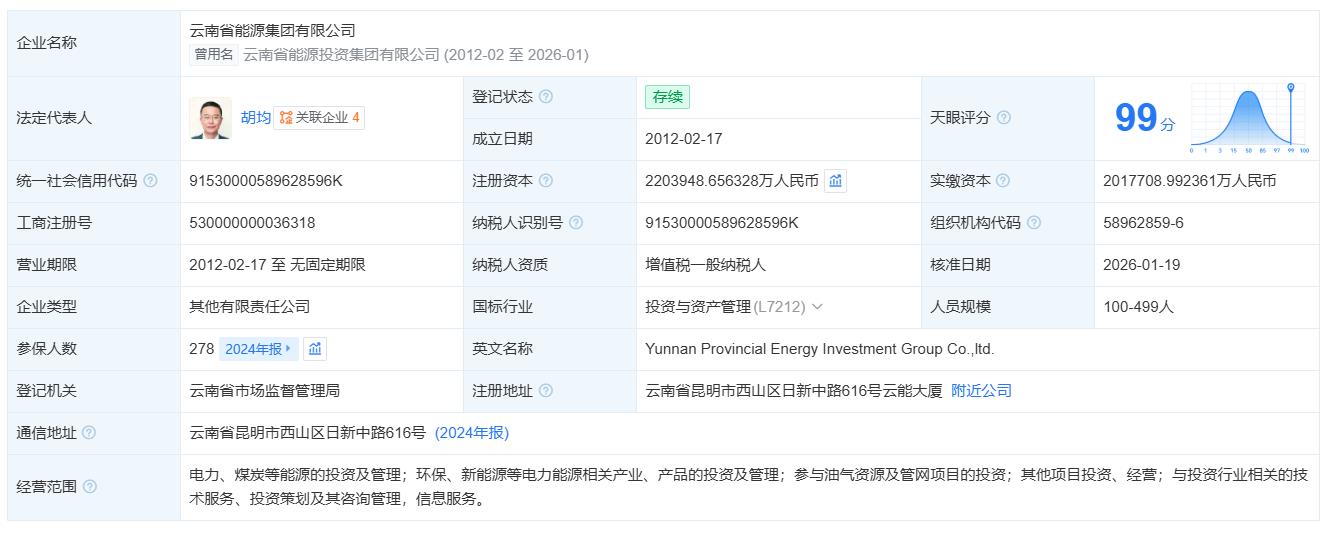The width and height of the screenshot is (1332, 535).
Task: Click help icon beside 注册资本 label
Action: click(x=545, y=181)
